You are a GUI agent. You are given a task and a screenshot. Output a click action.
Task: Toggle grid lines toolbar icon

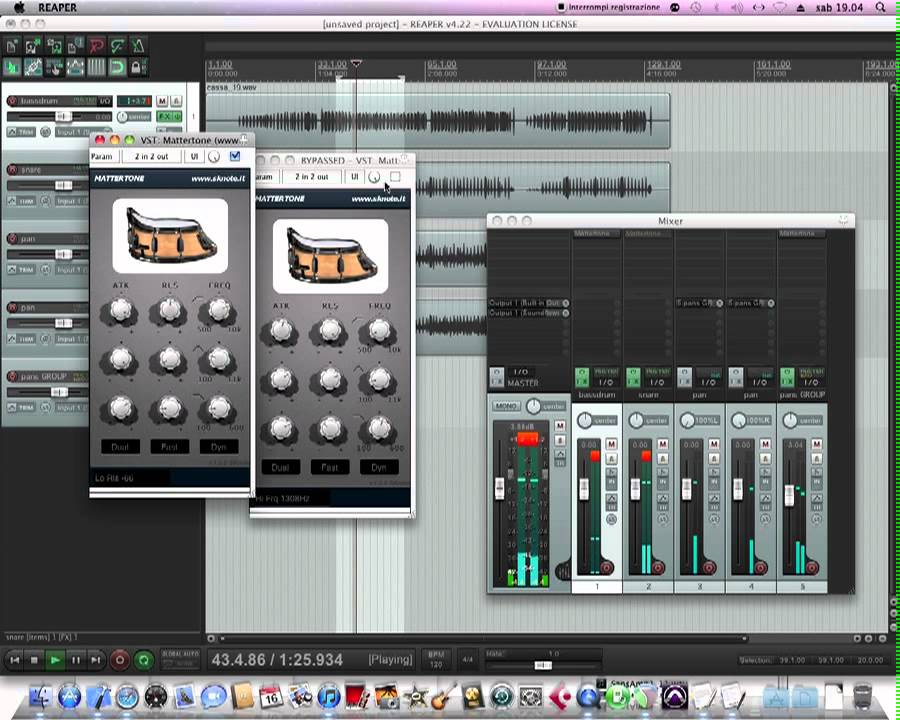(96, 68)
